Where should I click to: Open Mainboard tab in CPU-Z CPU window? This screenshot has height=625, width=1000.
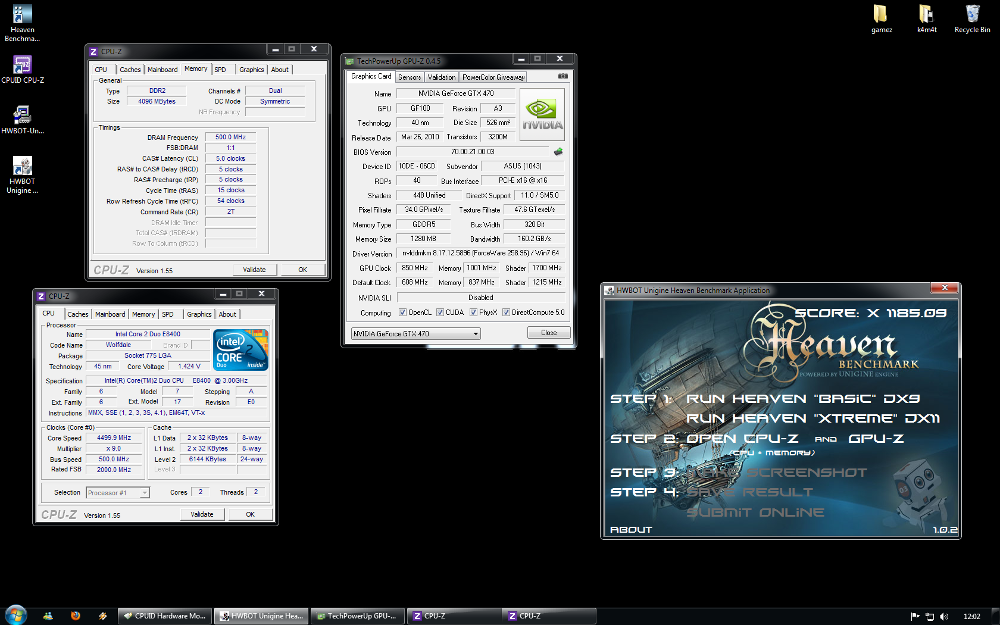[x=110, y=314]
